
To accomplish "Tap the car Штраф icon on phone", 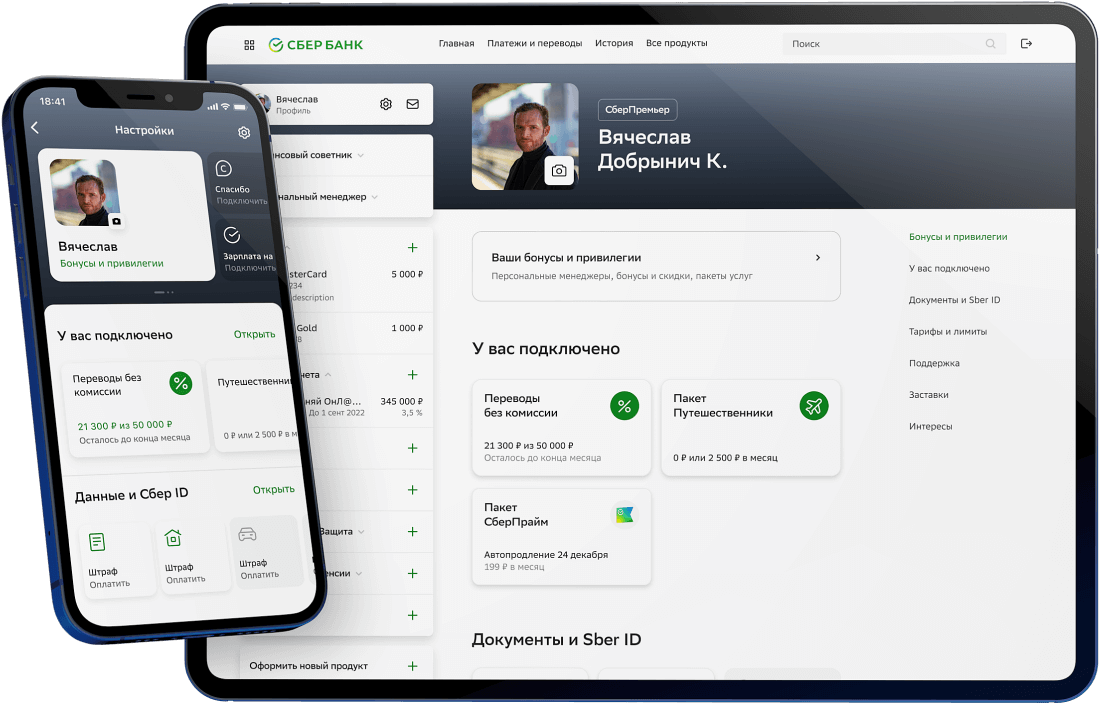I will pos(247,534).
